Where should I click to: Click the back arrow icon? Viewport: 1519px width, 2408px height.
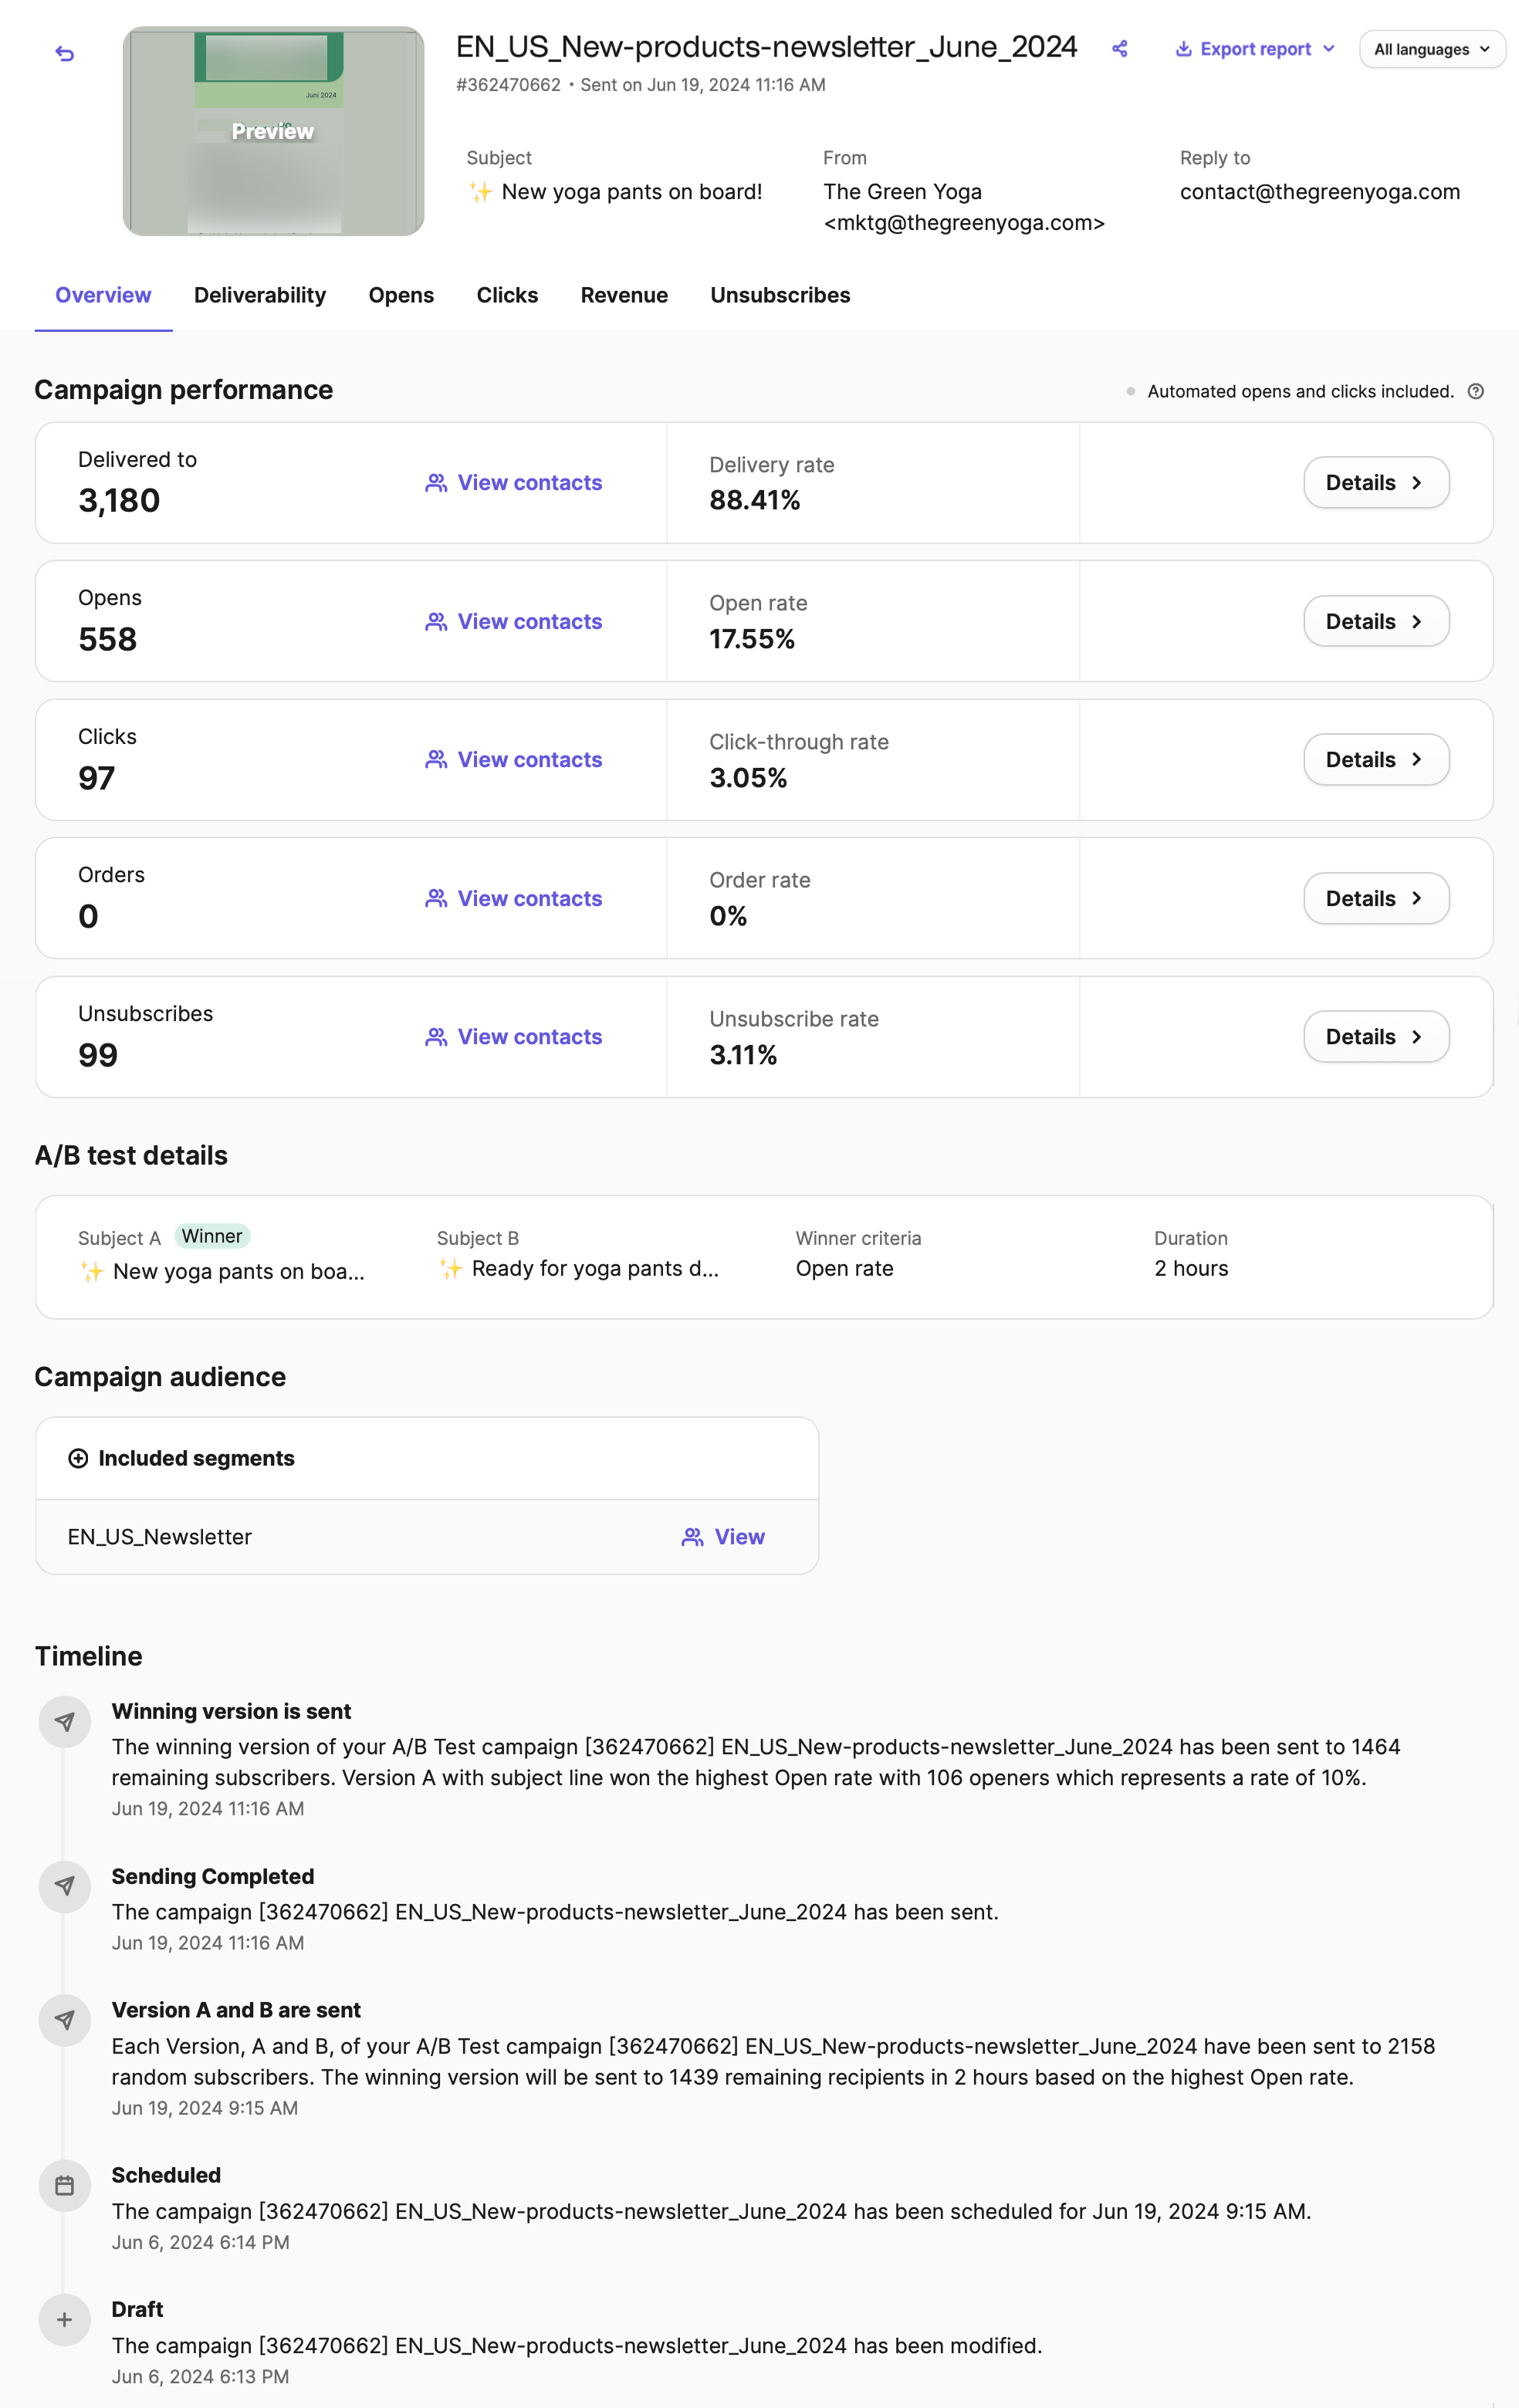(65, 54)
